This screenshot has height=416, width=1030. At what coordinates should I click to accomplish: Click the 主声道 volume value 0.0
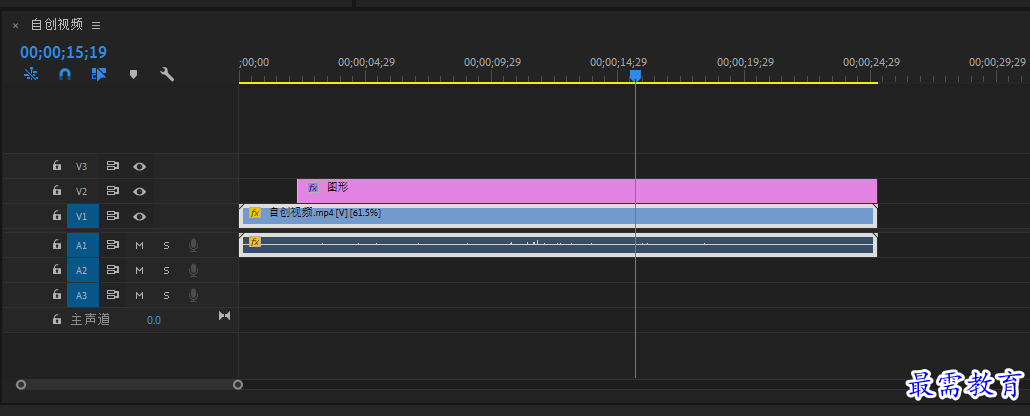coord(154,320)
